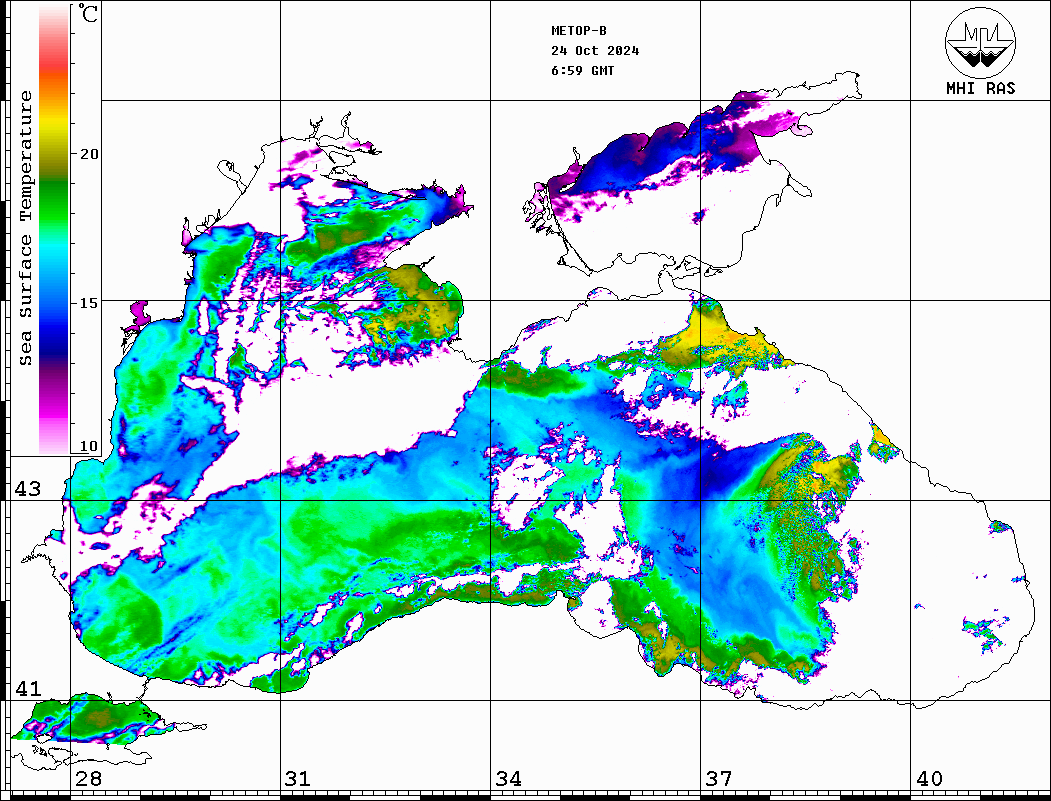Click the longitude label "40"

[929, 779]
